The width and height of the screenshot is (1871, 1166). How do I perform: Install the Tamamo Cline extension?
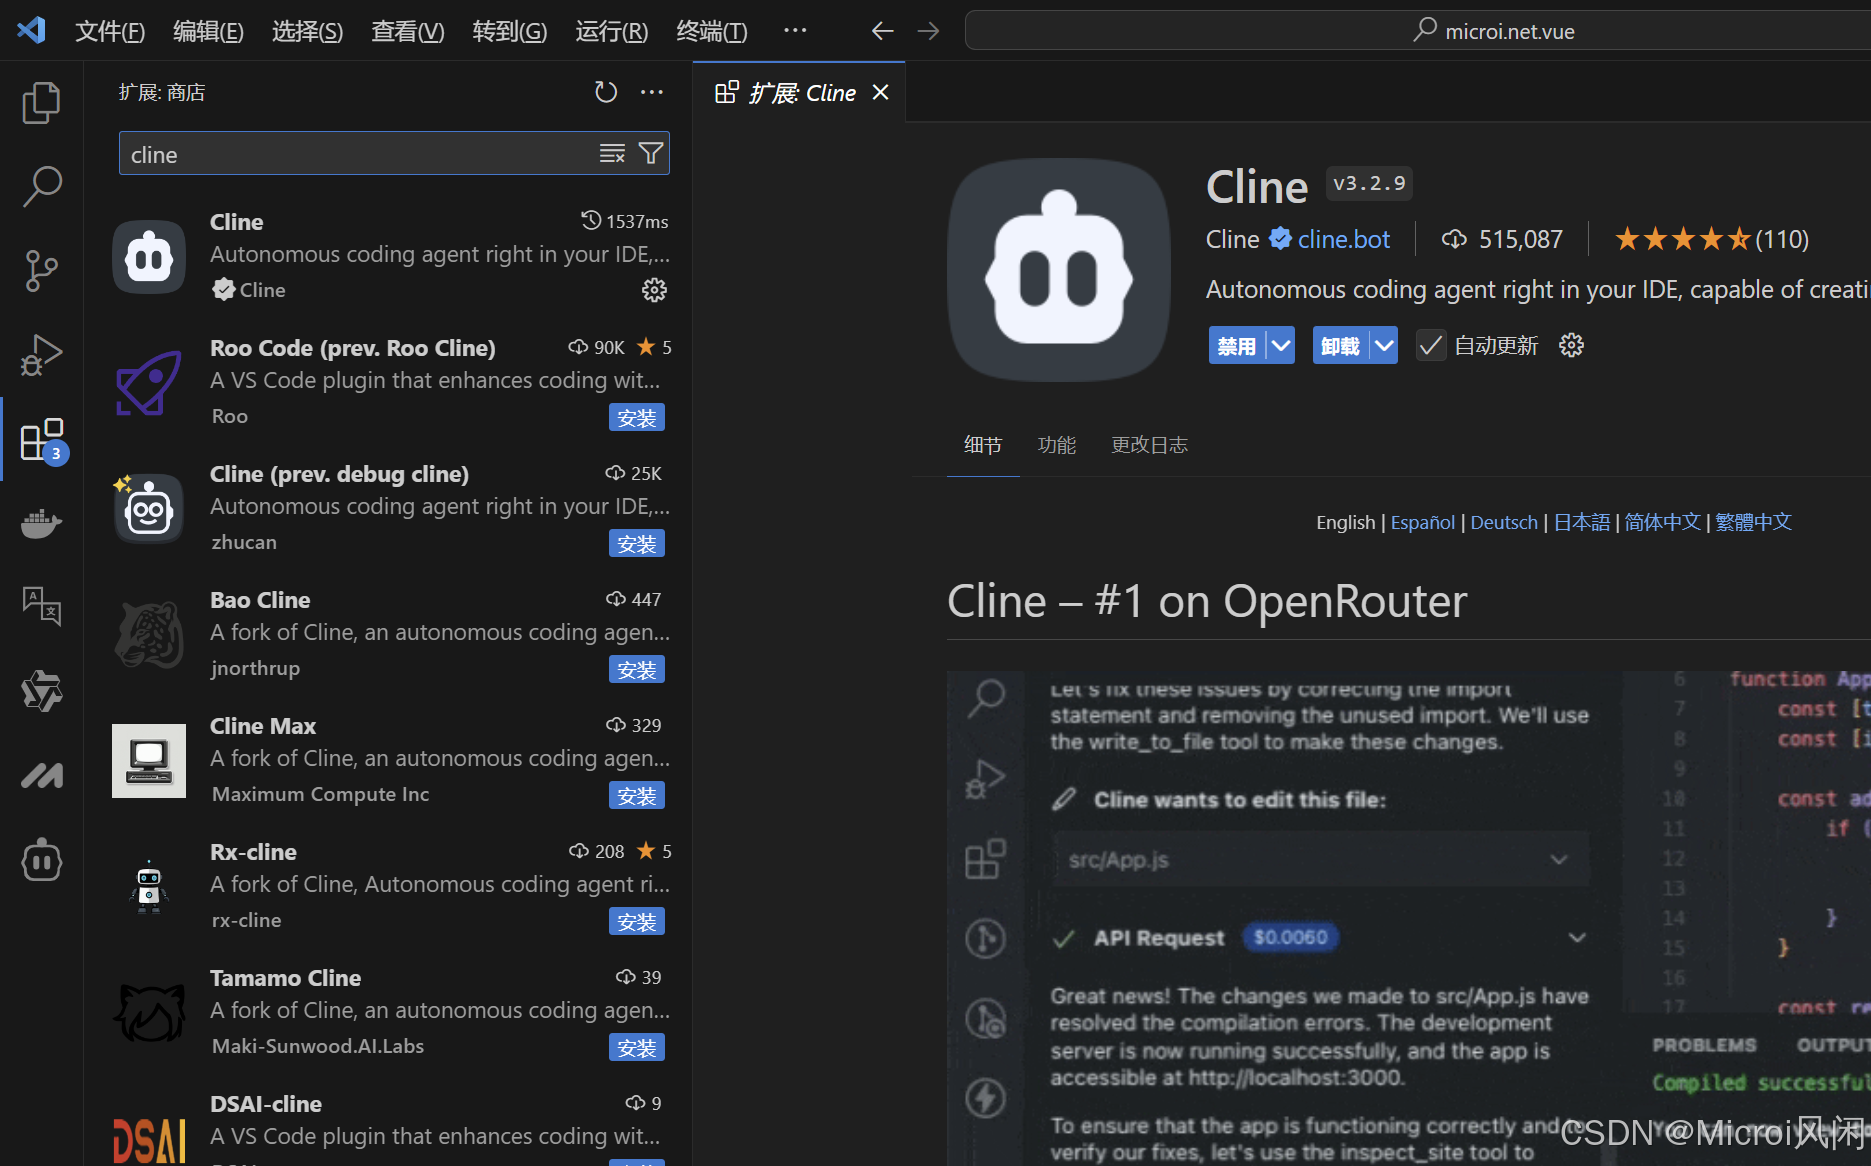pyautogui.click(x=637, y=1047)
